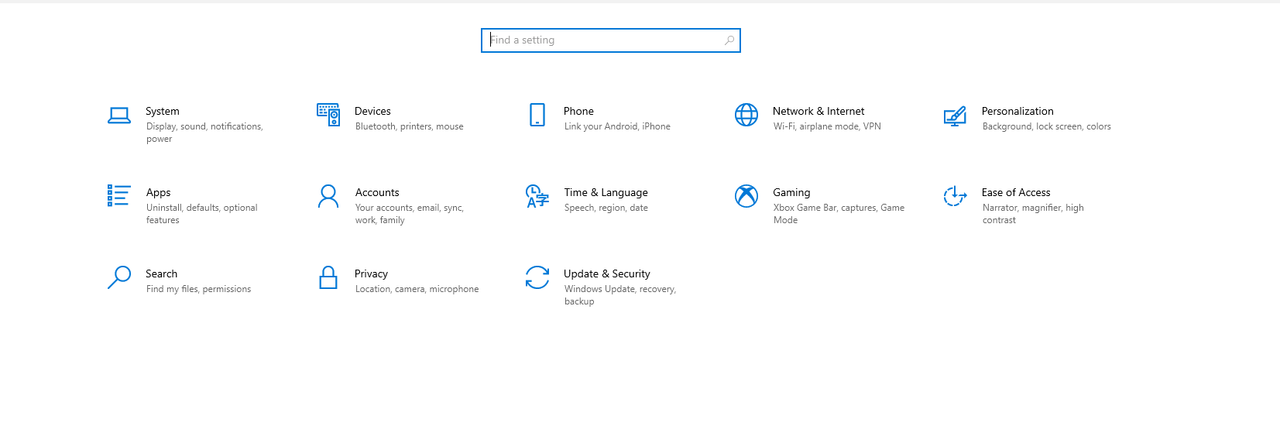Open Time & Language settings title
The image size is (1280, 444).
tap(606, 192)
